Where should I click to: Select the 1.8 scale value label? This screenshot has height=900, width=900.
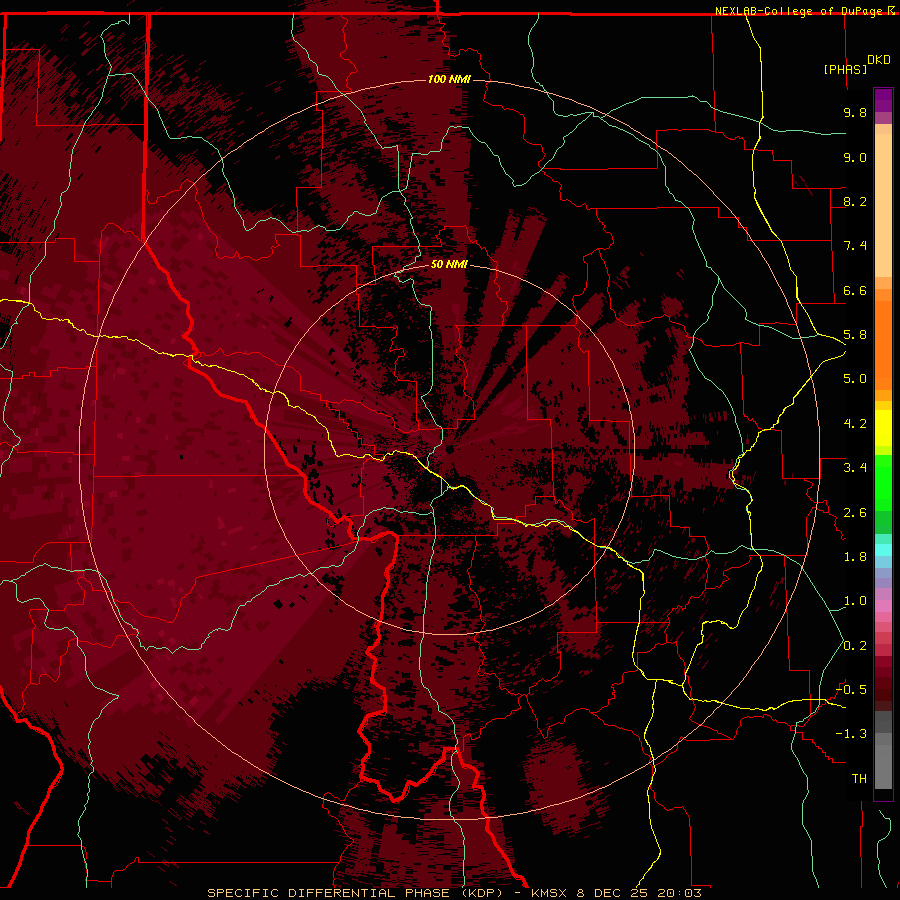(855, 557)
